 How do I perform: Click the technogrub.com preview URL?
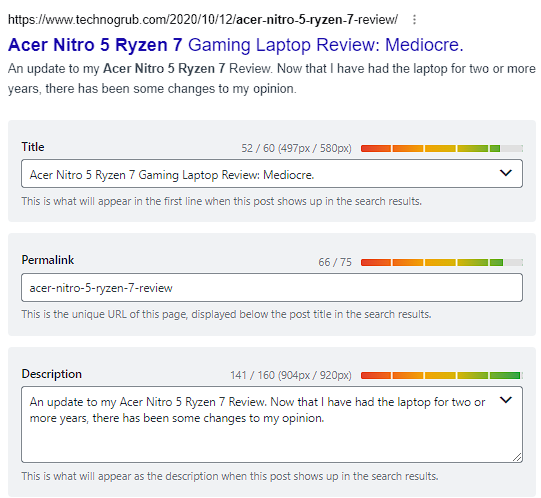point(203,20)
